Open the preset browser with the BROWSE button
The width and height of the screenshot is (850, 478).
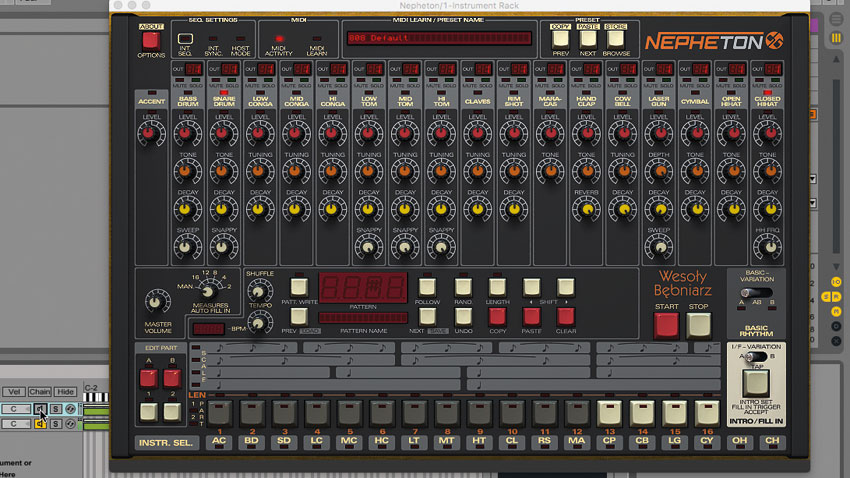point(615,38)
